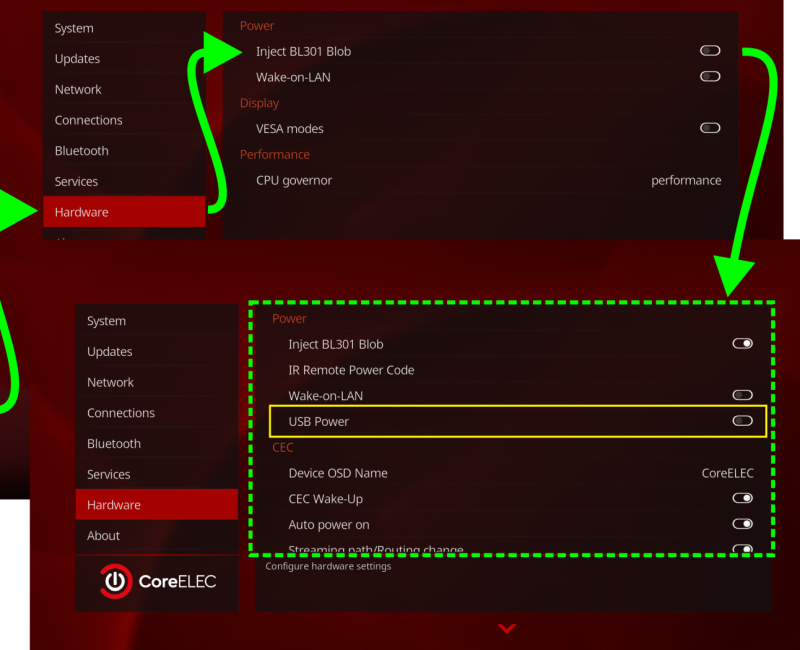Click the CoreELEC power logo icon
The width and height of the screenshot is (800, 650).
(x=116, y=581)
